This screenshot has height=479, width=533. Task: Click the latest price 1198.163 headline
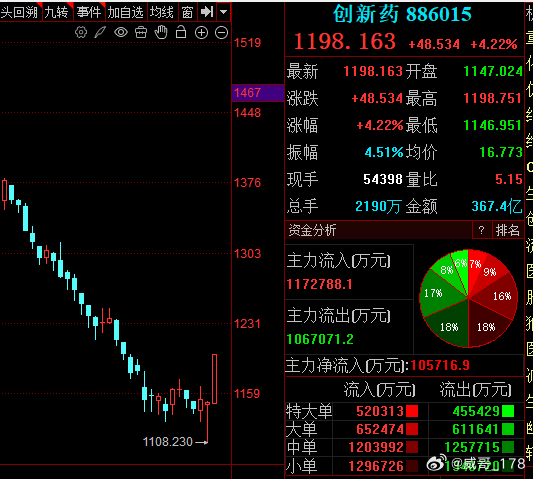[x=345, y=42]
